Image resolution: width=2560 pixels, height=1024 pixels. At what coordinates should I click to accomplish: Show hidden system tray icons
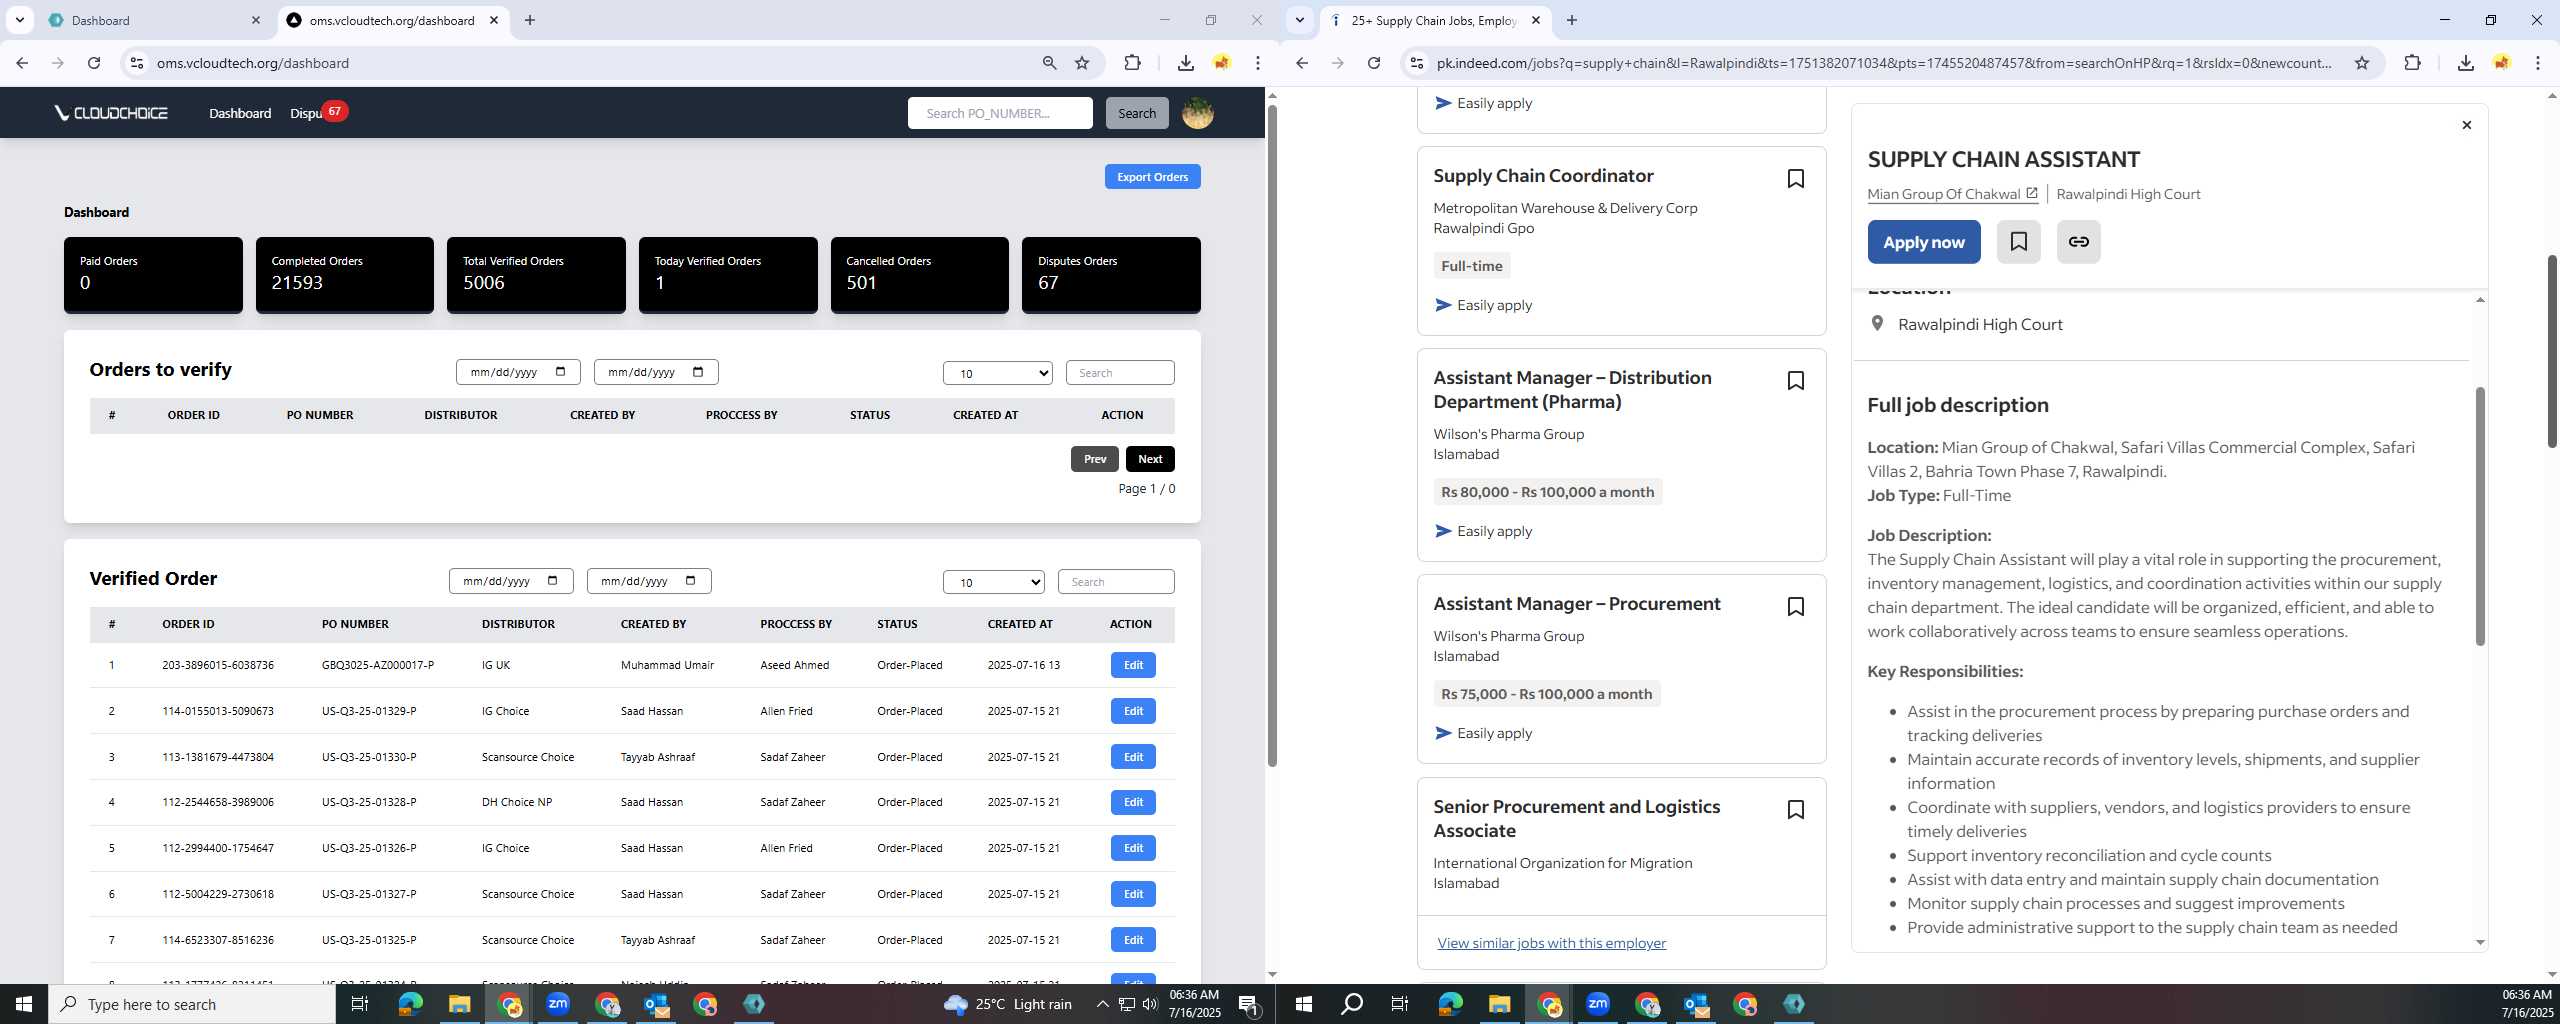tap(1102, 1004)
